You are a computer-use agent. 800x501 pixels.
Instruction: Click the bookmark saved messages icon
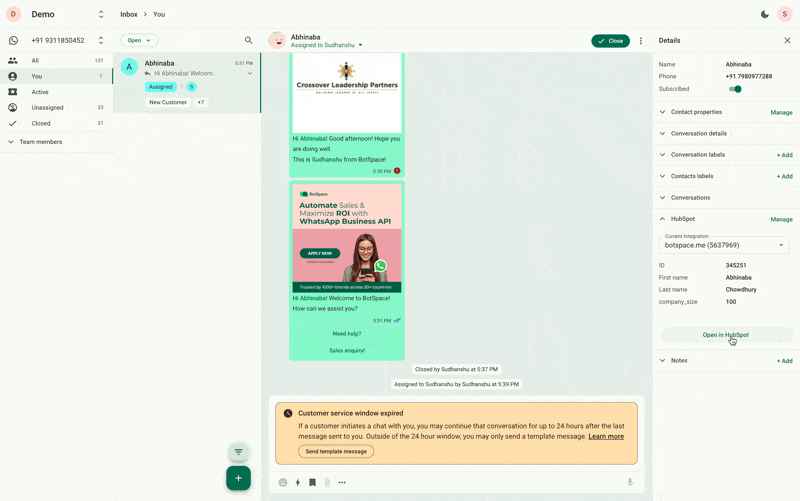tap(312, 482)
